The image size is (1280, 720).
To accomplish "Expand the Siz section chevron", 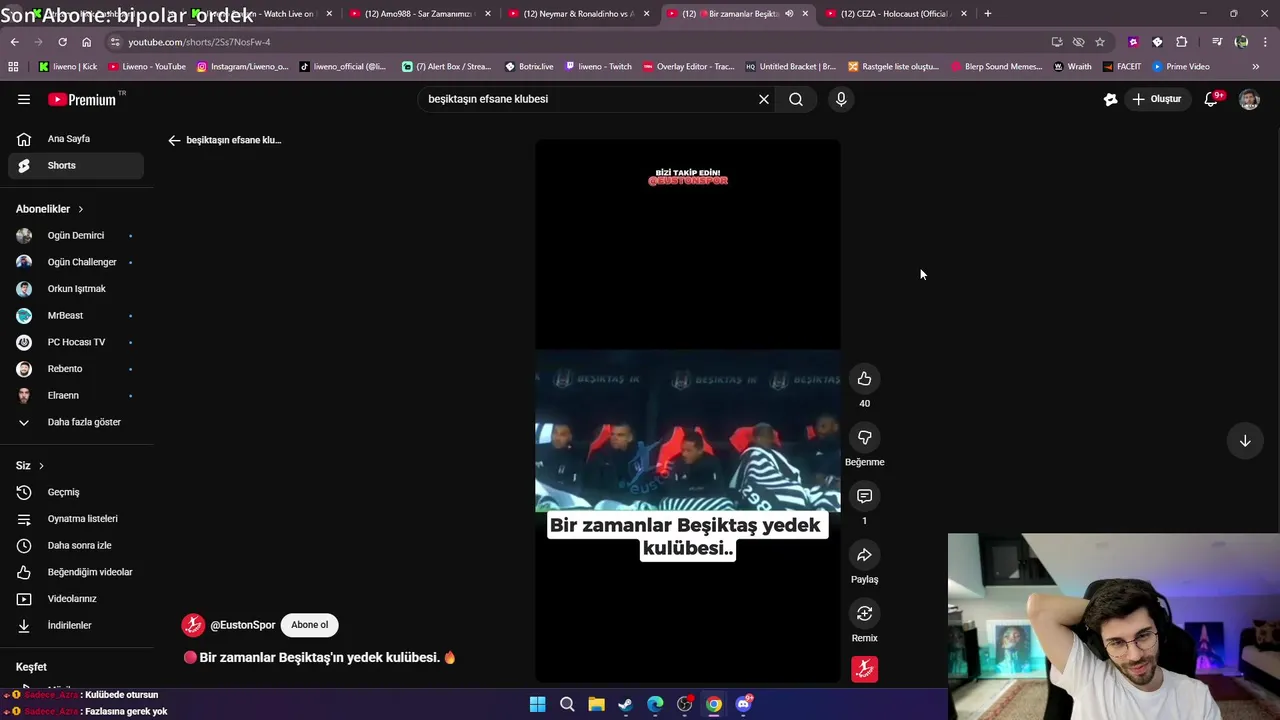I will tap(41, 466).
